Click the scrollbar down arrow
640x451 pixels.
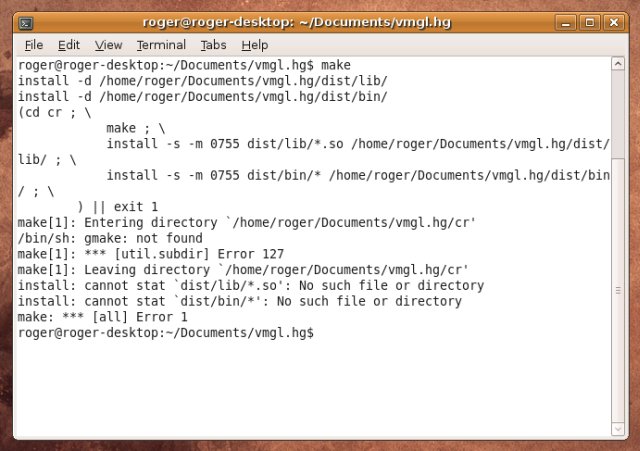(618, 429)
